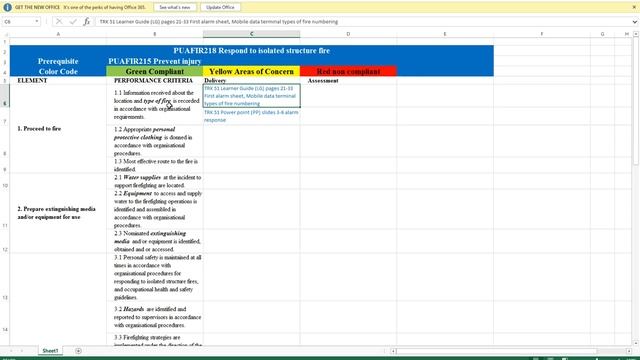Click the '3.3 Firefighting strategies' cell

pos(155,340)
